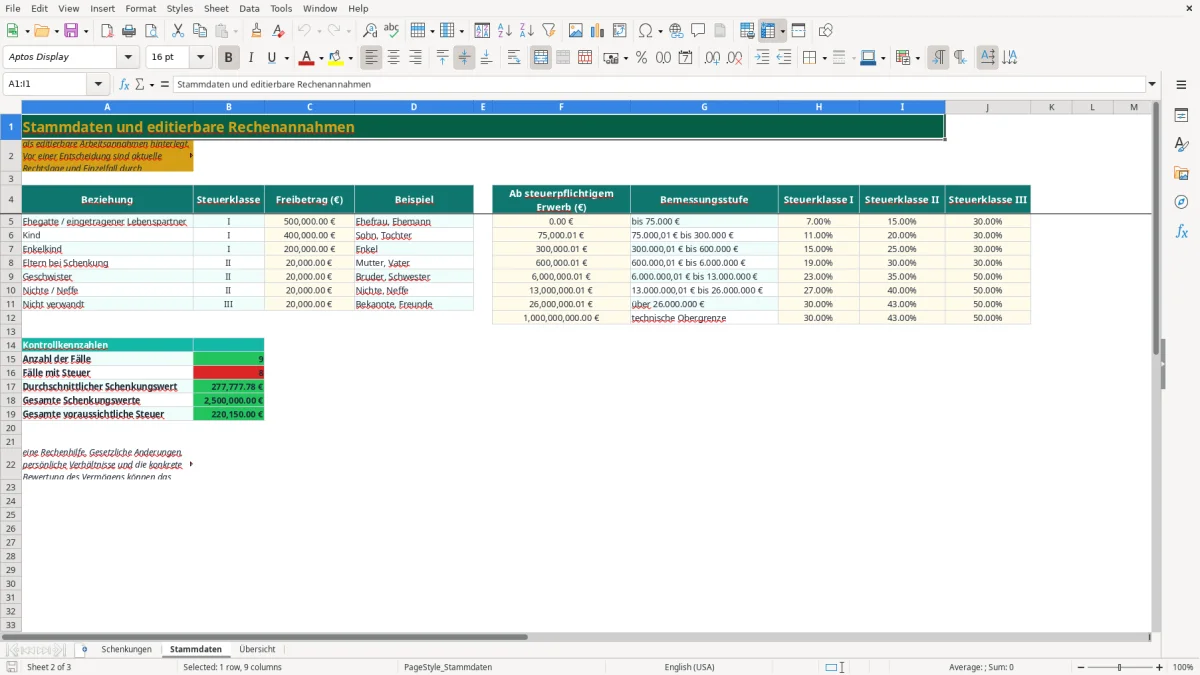The height and width of the screenshot is (675, 1200).
Task: Insert a comment
Action: point(698,31)
